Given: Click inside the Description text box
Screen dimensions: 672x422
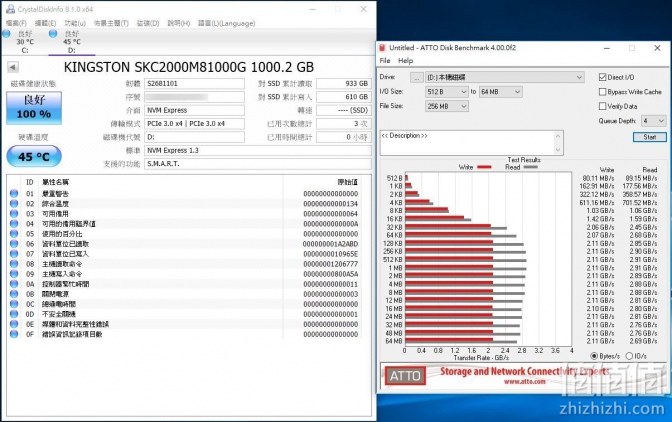Looking at the screenshot, I should pos(467,143).
